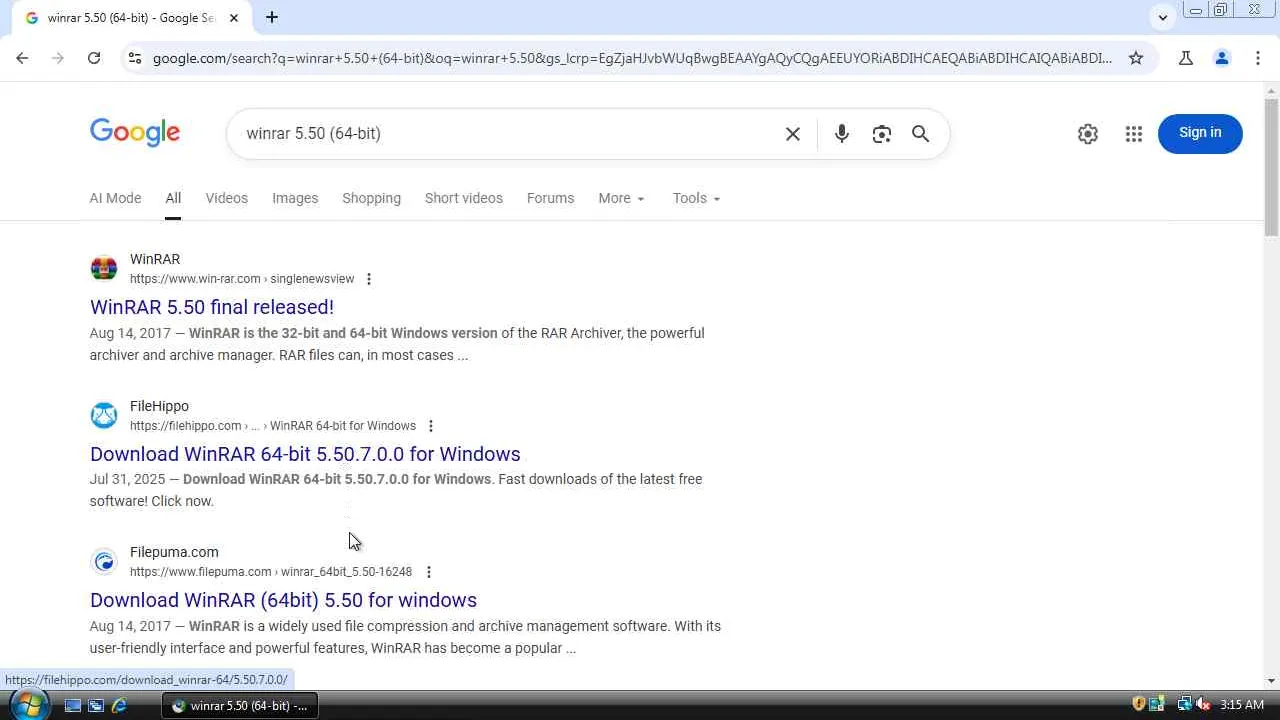Image resolution: width=1280 pixels, height=720 pixels.
Task: Click the Sign in button
Action: click(x=1200, y=133)
